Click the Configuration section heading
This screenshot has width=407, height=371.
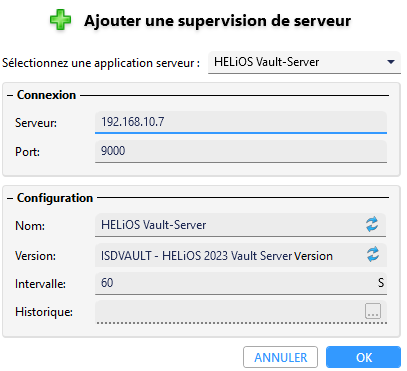[x=55, y=198]
